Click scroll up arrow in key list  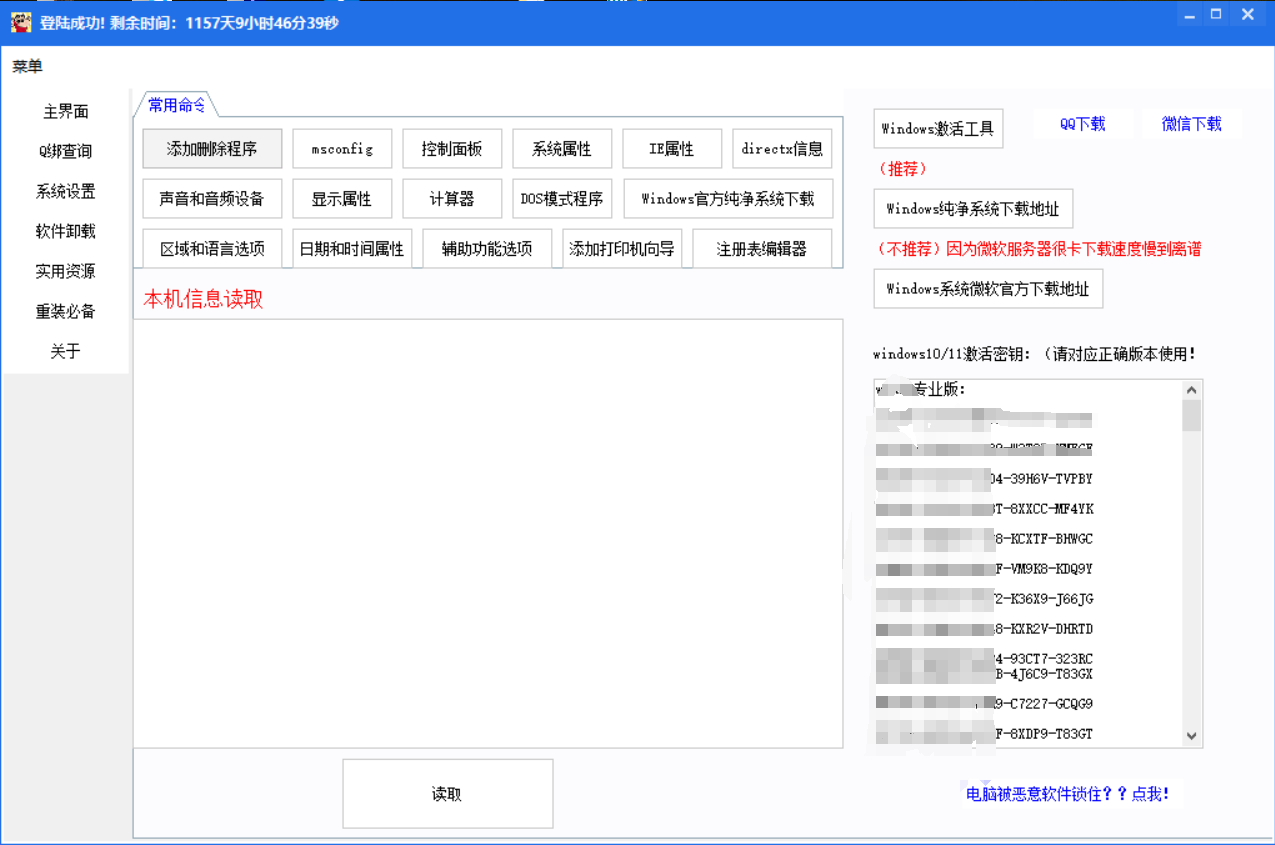tap(1191, 390)
